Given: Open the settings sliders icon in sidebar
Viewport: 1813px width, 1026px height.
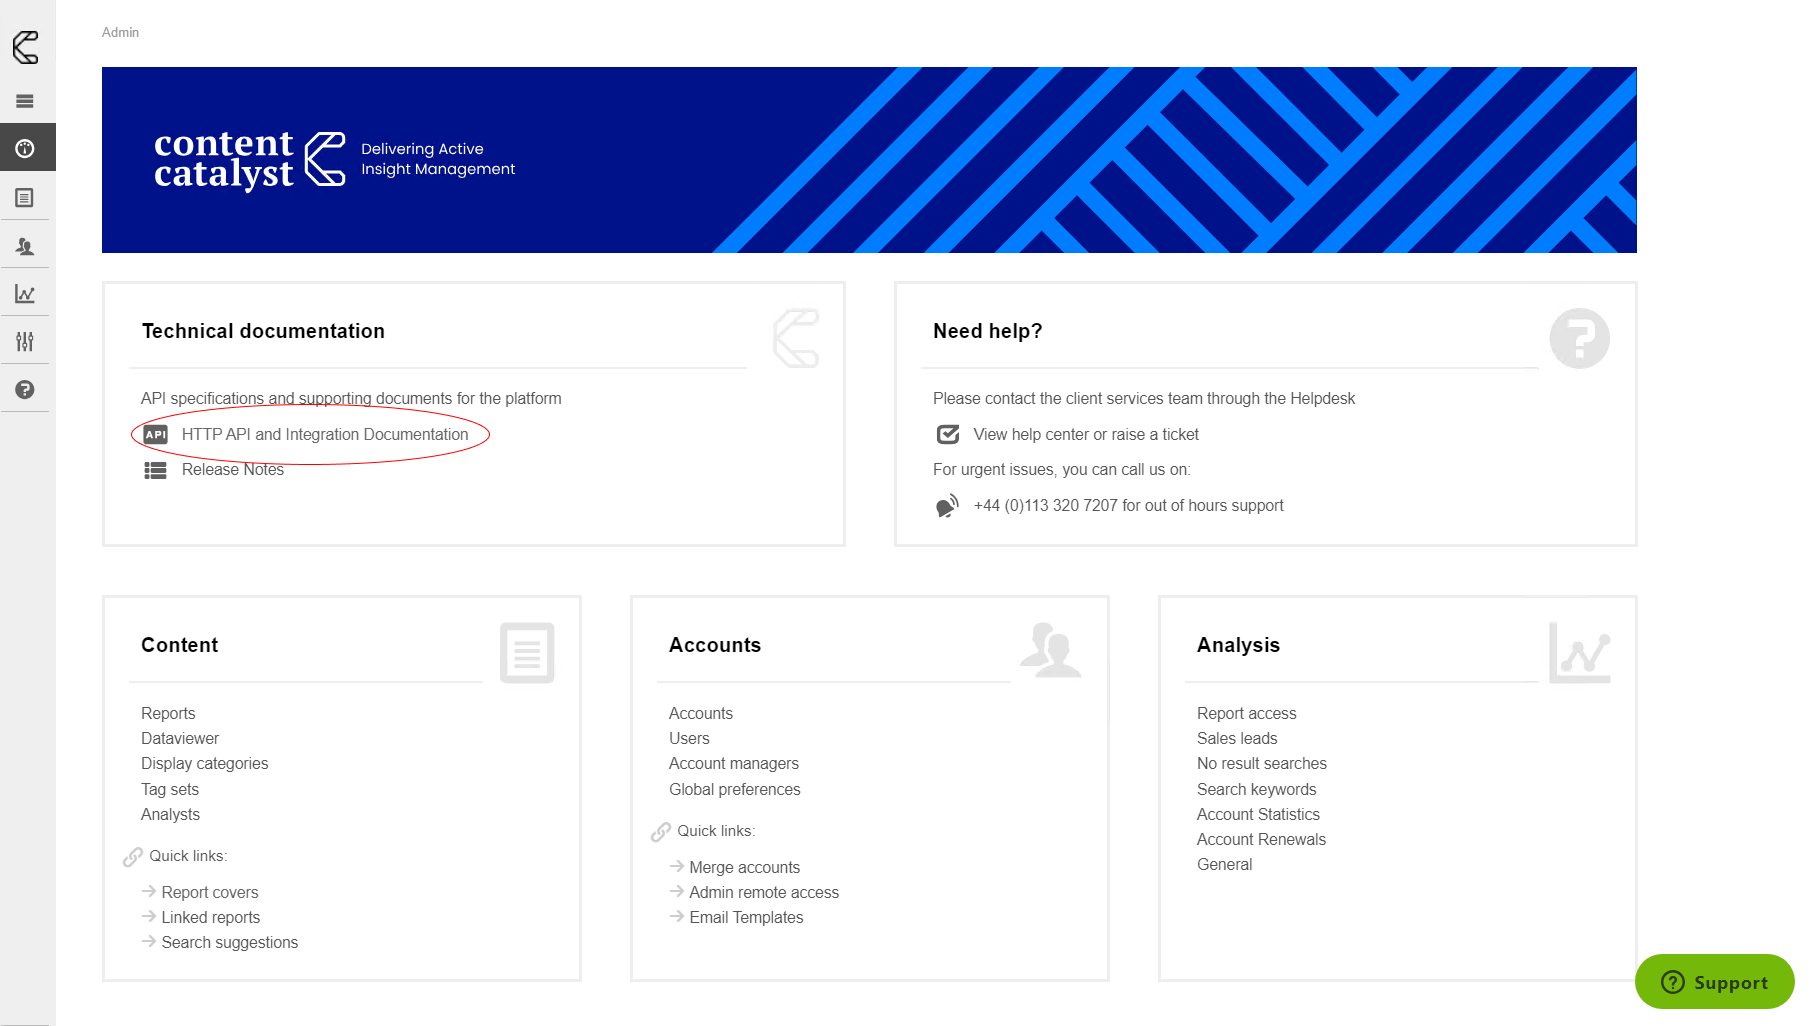Looking at the screenshot, I should (25, 342).
